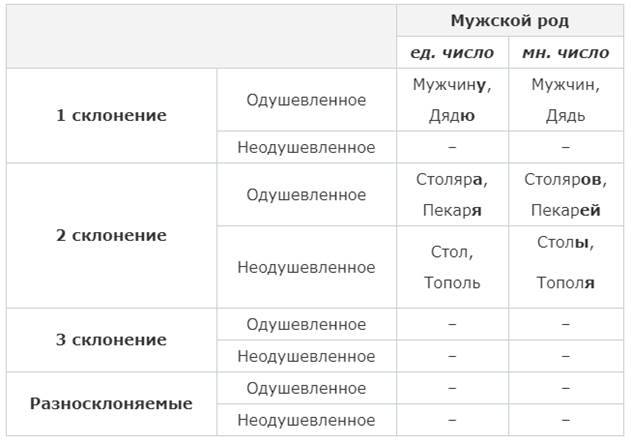Viewport: 631px width, 444px height.
Task: Click the word 'Столяра' in singular column
Action: click(450, 180)
